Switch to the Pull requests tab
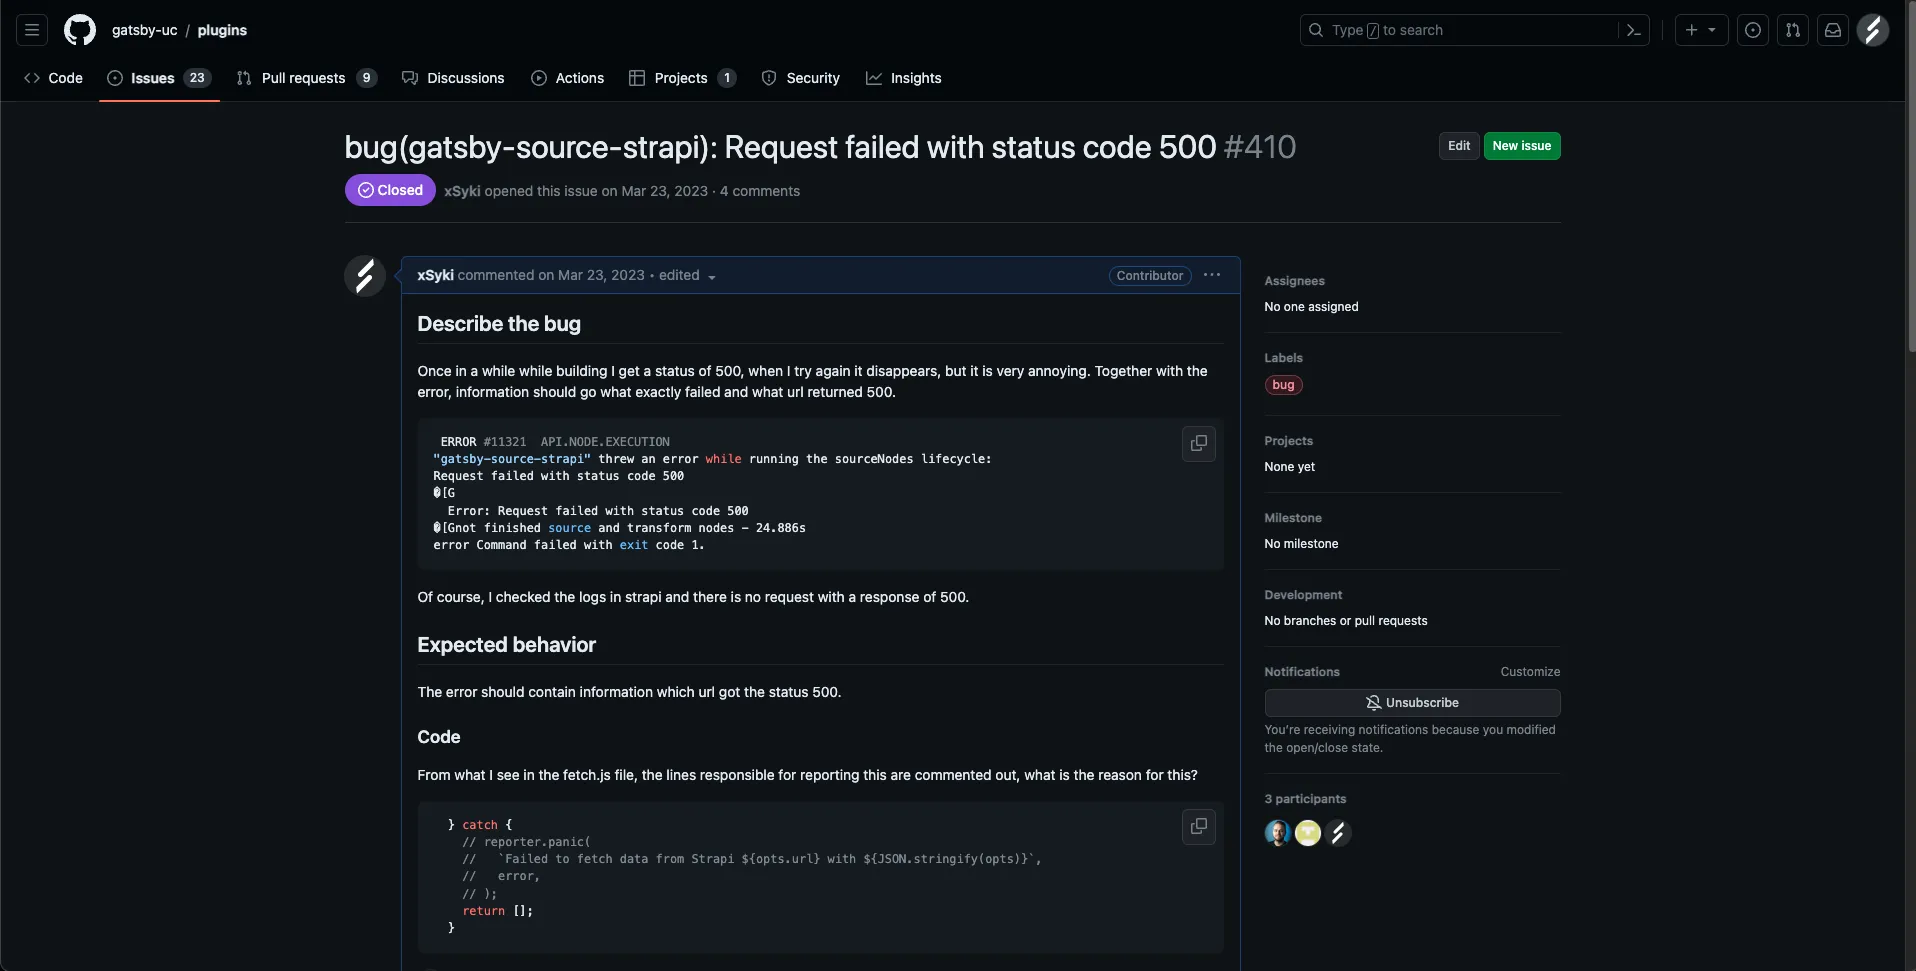Viewport: 1916px width, 971px height. 306,78
